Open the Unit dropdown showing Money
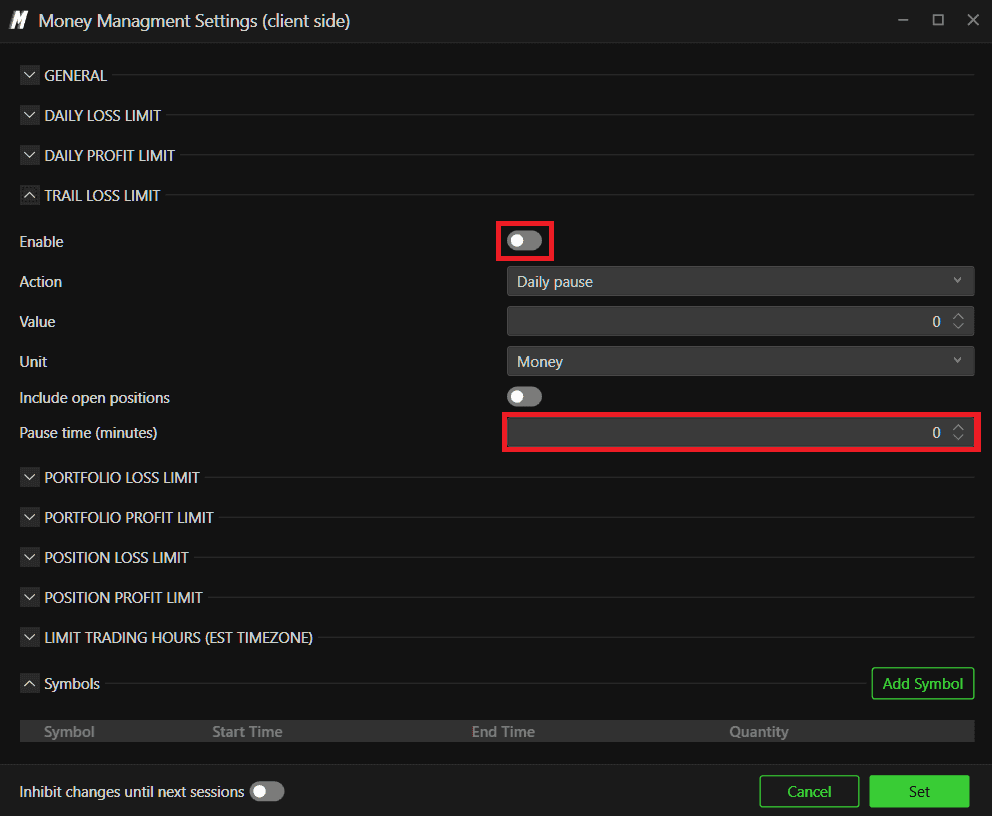992x816 pixels. click(740, 361)
